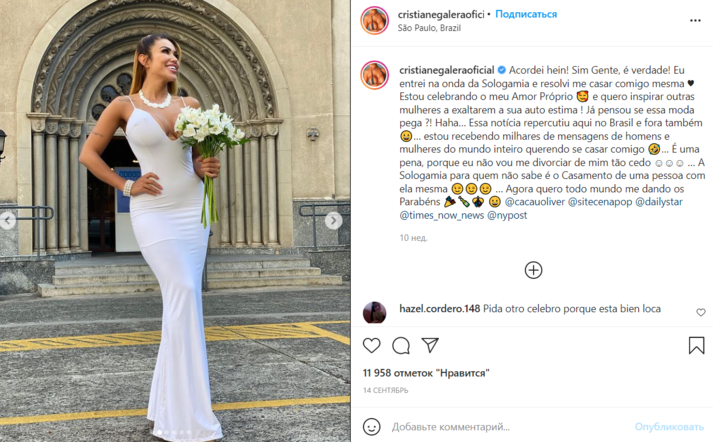Open @nypost mention link
Image resolution: width=713 pixels, height=442 pixels.
[x=507, y=215]
